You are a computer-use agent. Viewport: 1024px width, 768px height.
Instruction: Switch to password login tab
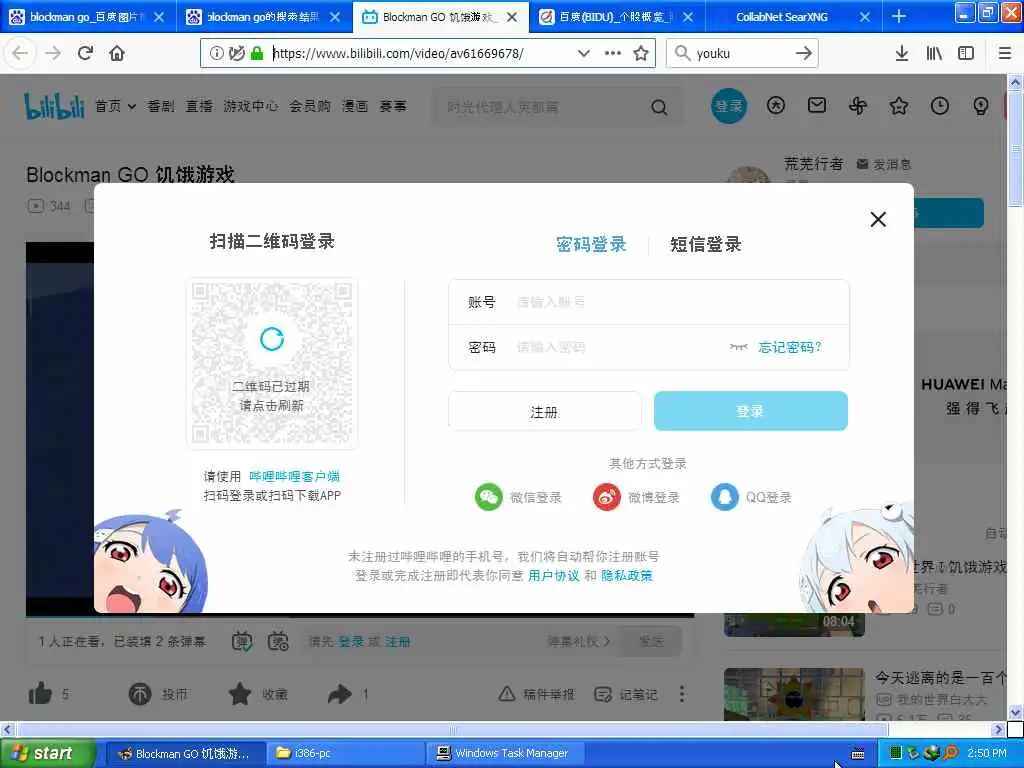591,244
